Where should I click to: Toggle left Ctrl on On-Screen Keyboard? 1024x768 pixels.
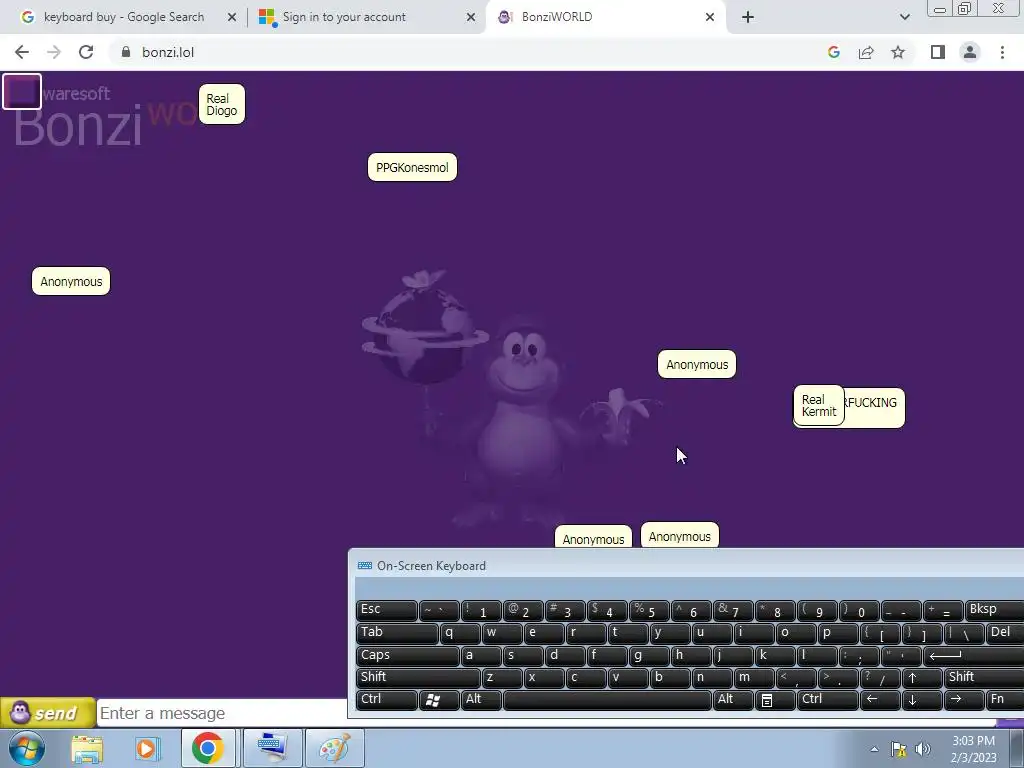click(x=386, y=700)
